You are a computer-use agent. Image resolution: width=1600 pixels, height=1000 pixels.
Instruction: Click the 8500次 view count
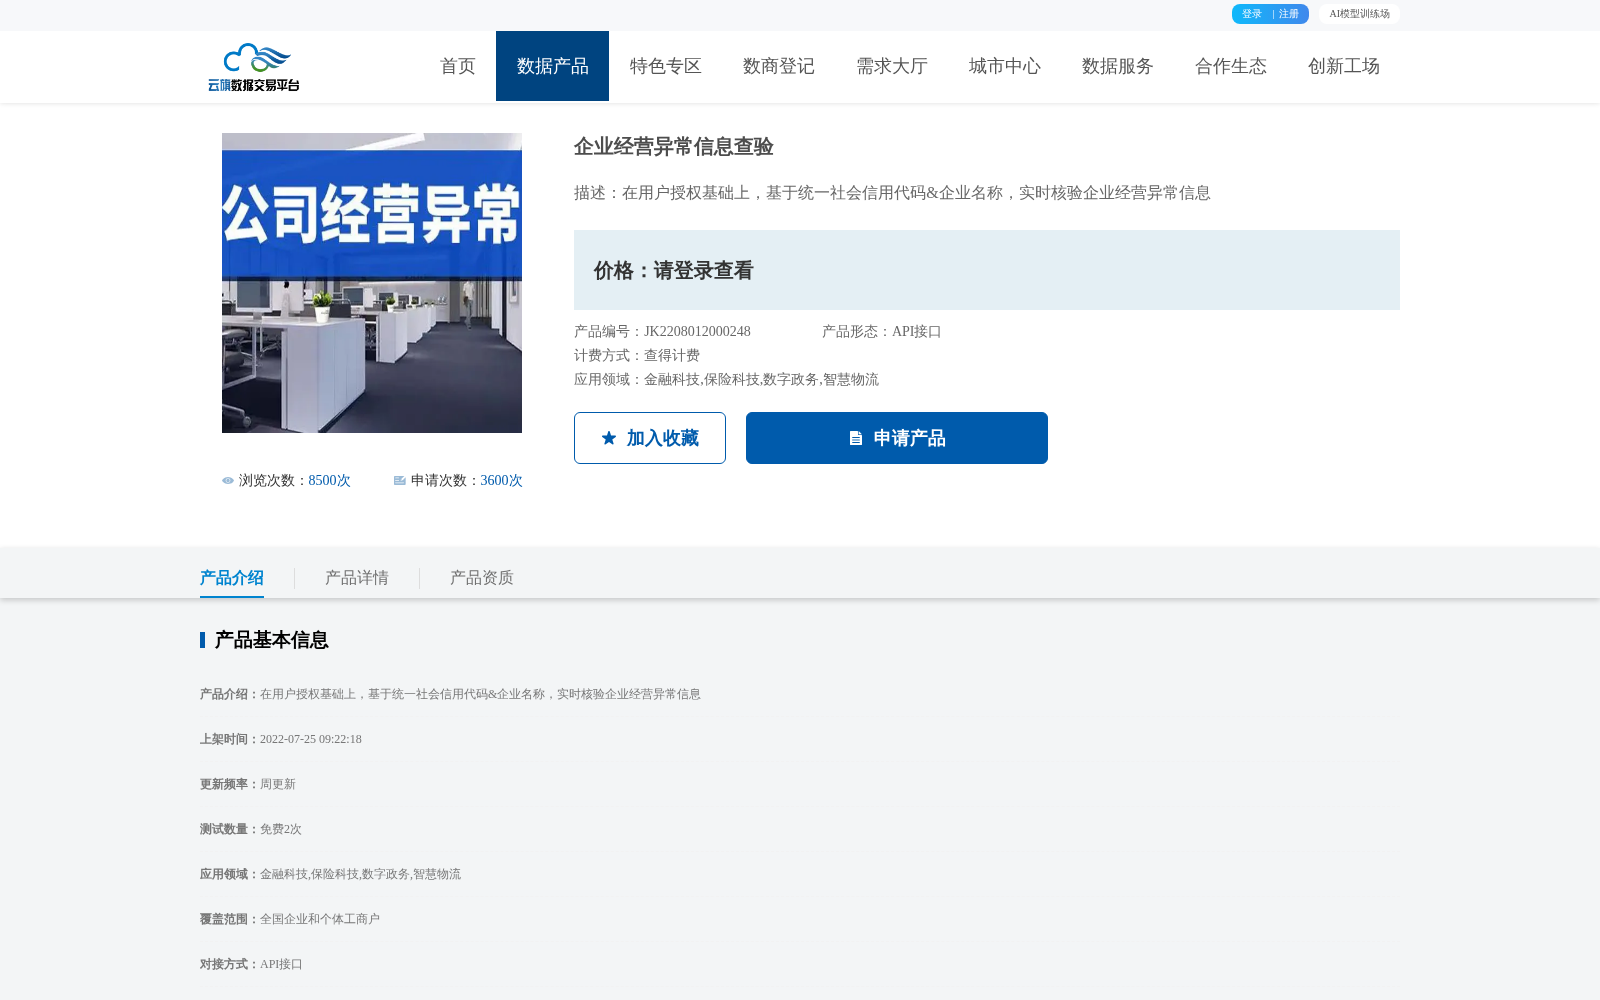[330, 481]
